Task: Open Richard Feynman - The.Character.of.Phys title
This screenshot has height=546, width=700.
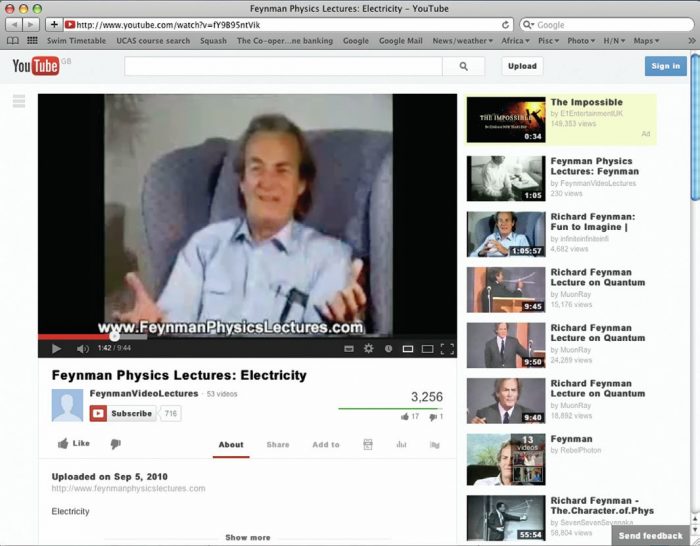Action: pyautogui.click(x=602, y=505)
